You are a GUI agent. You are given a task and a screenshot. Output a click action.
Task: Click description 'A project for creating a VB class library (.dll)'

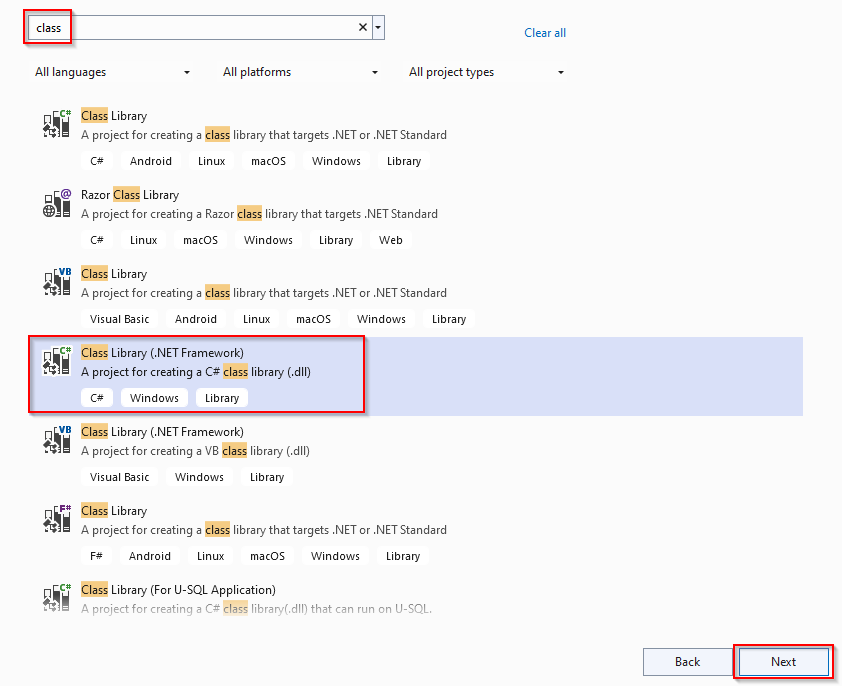[x=195, y=451]
